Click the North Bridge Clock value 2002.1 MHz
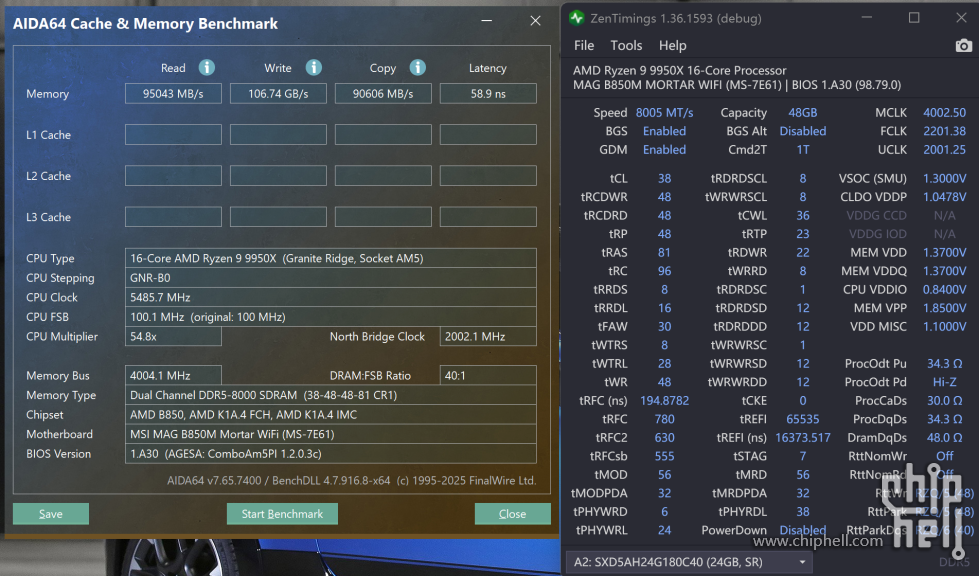979x576 pixels. coord(488,336)
